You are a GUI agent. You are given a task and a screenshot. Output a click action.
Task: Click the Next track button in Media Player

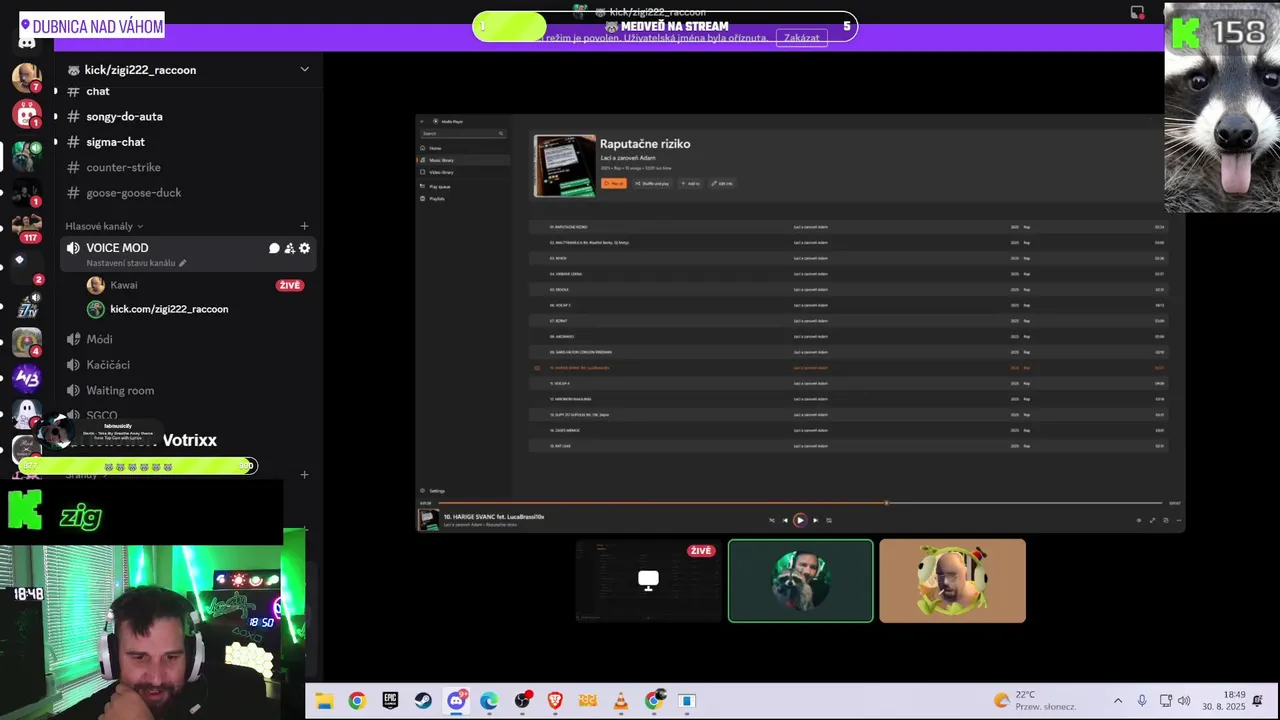[815, 520]
